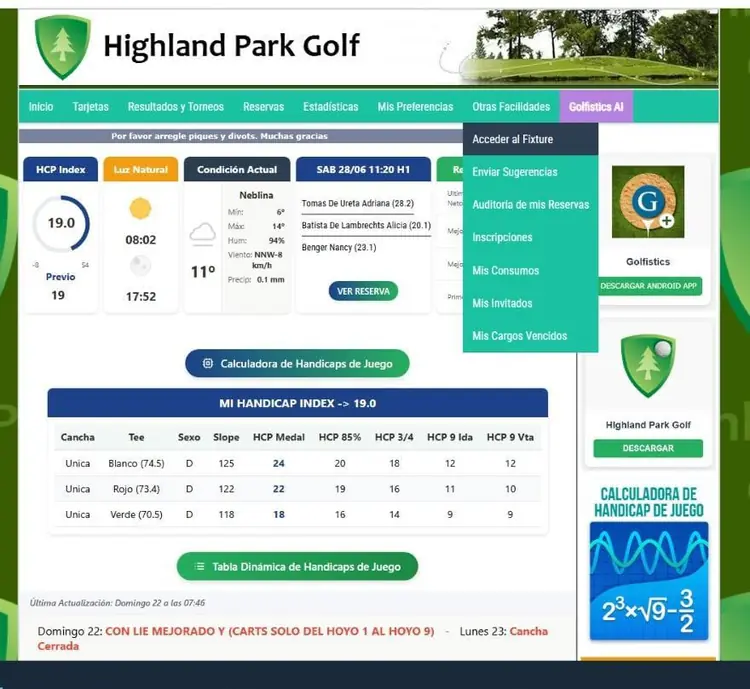Click the HCP 9 Ida column header
750x689 pixels.
click(x=450, y=437)
